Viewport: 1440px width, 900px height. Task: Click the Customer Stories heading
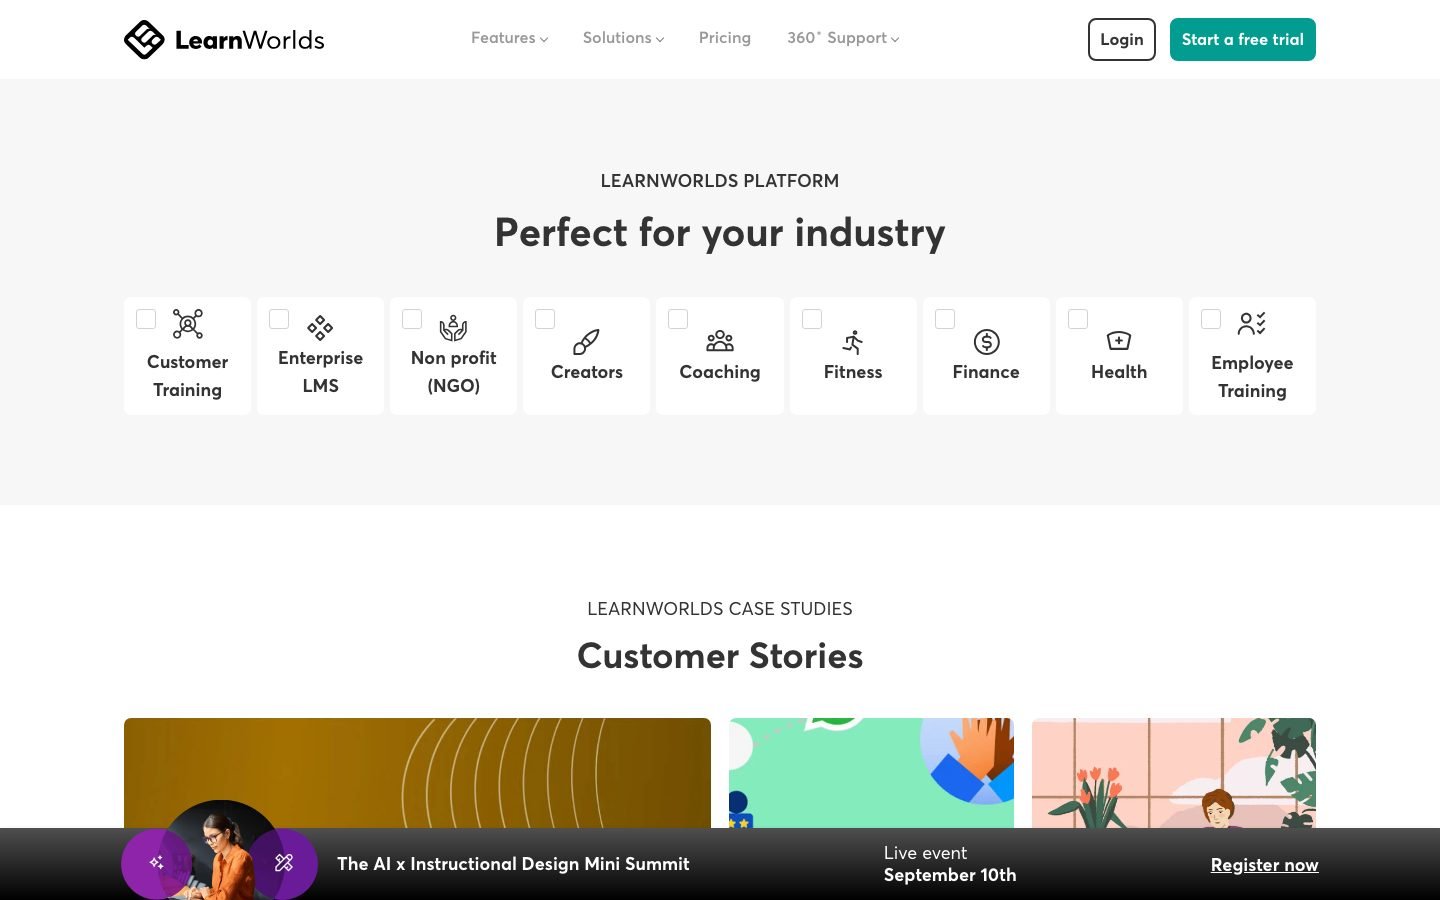pyautogui.click(x=720, y=656)
